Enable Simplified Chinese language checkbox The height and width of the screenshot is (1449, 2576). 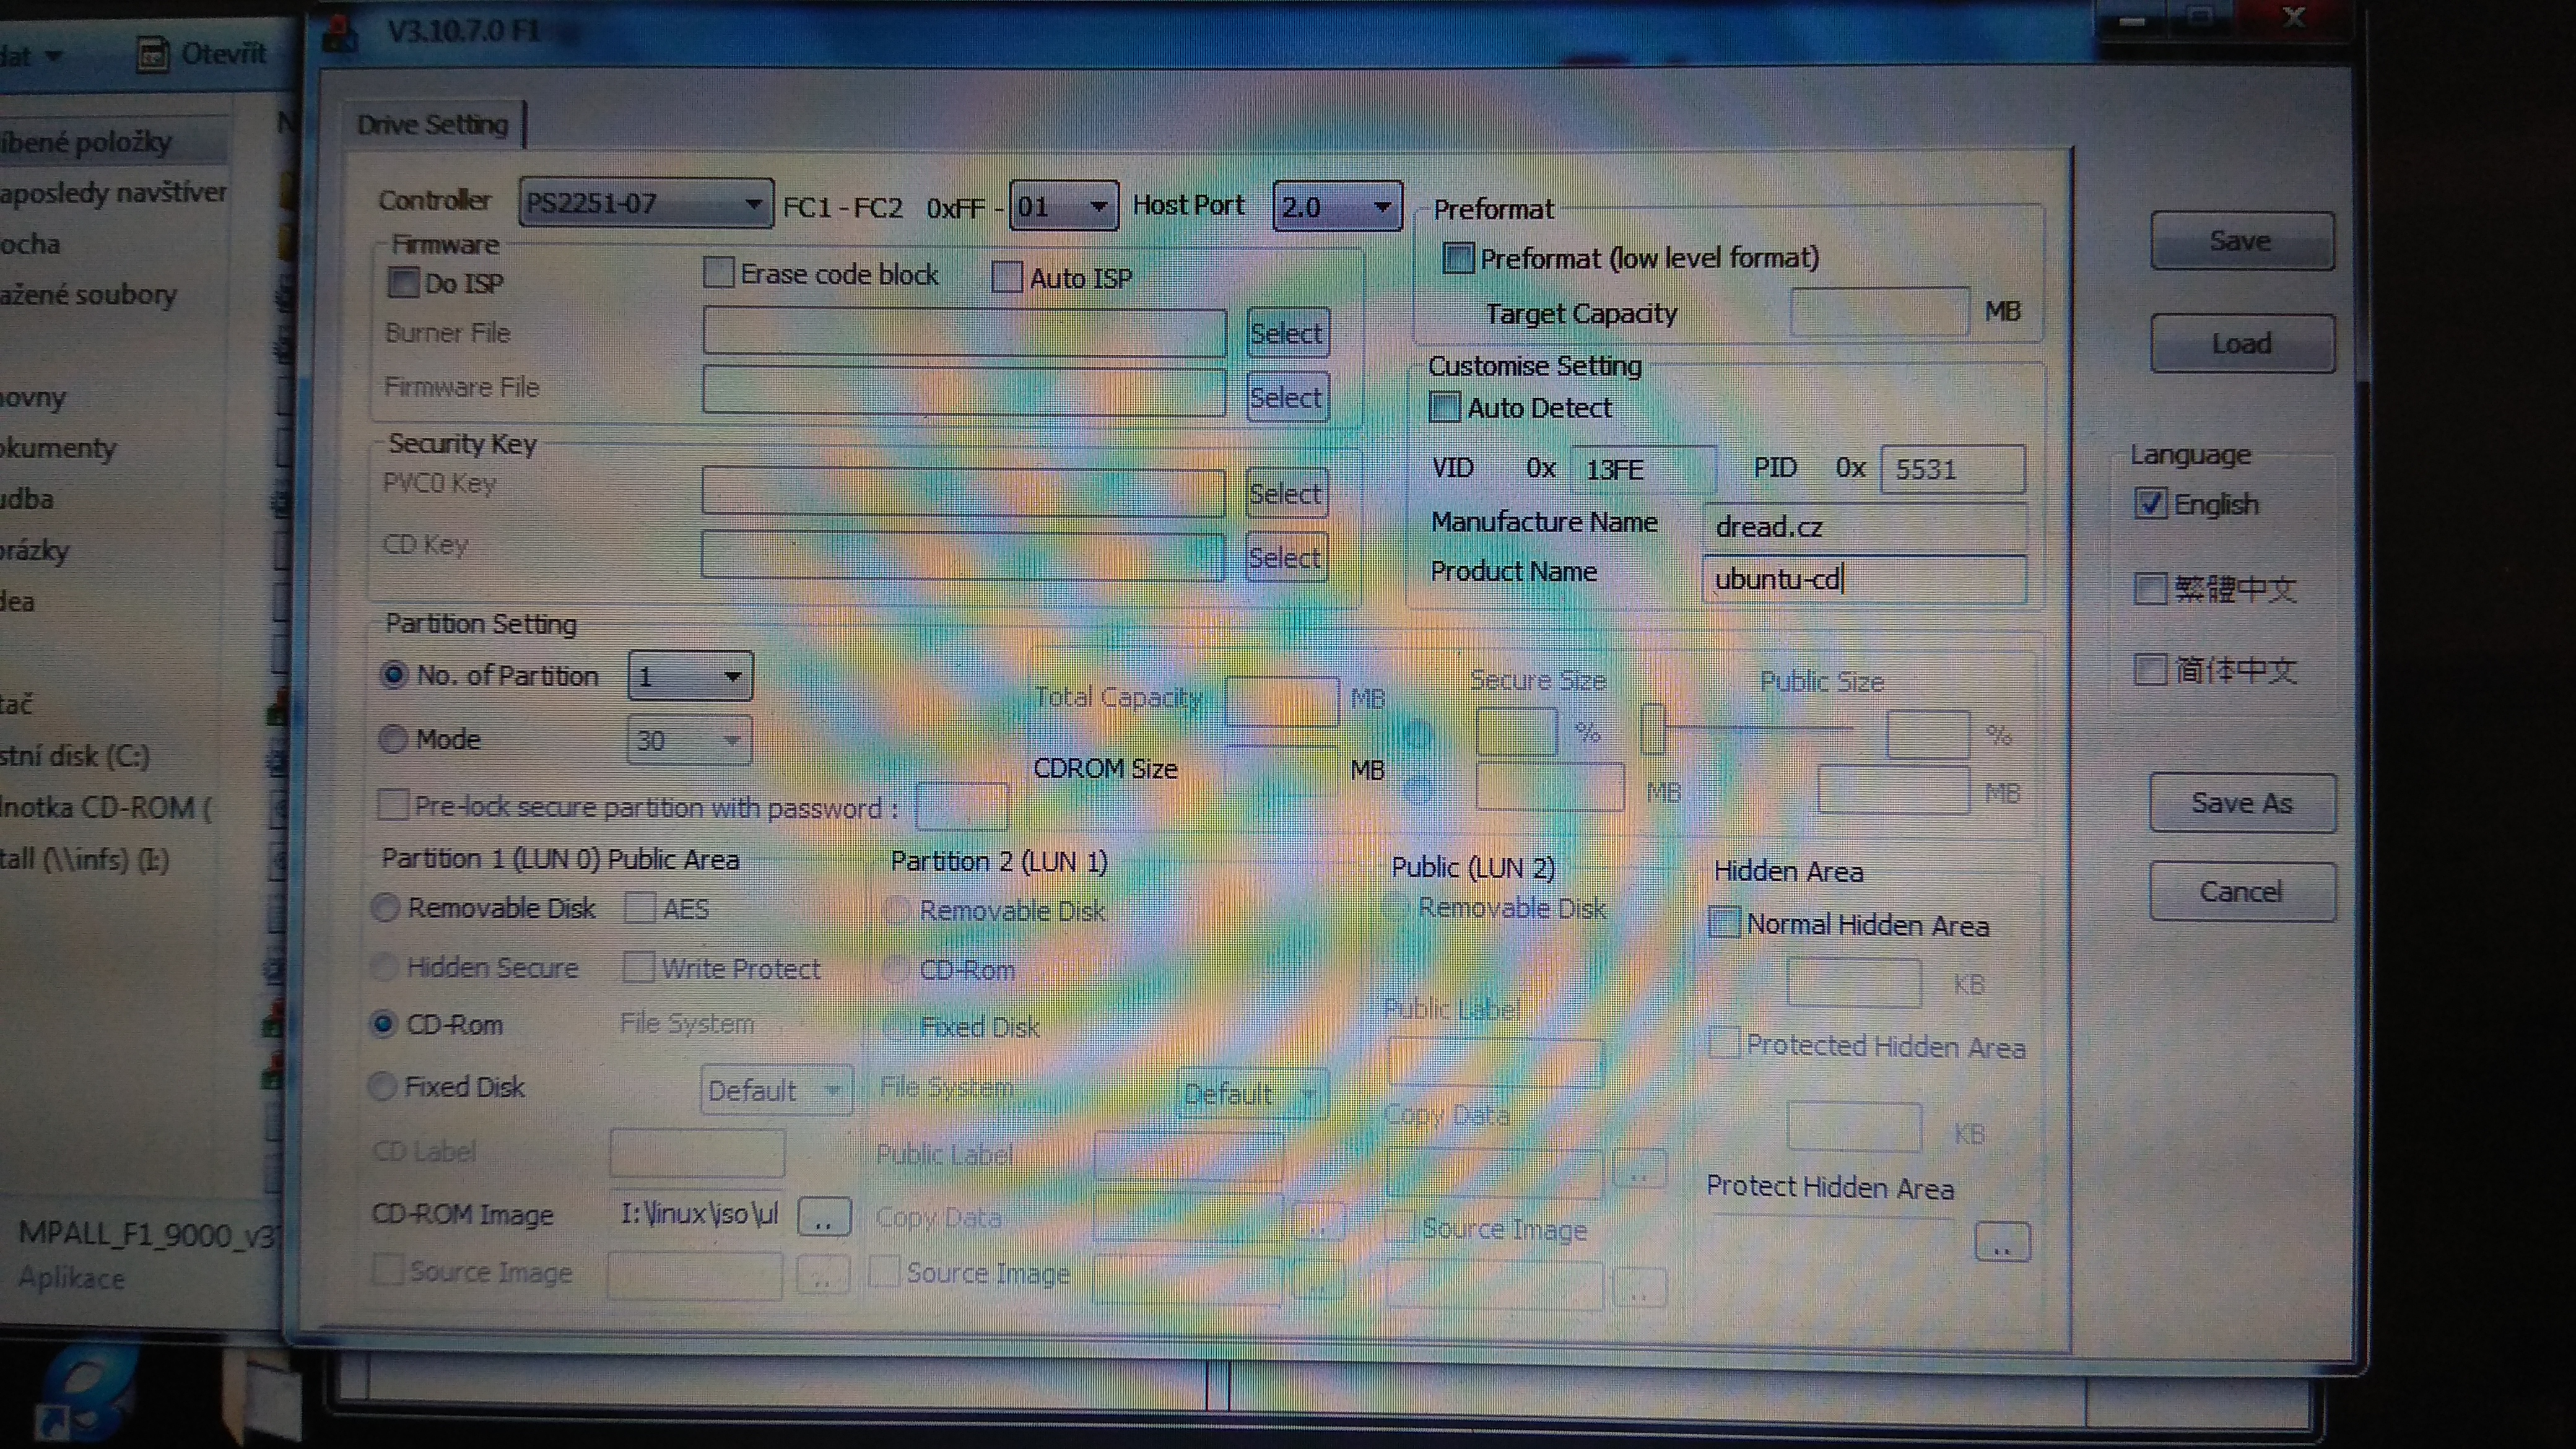pyautogui.click(x=2150, y=669)
